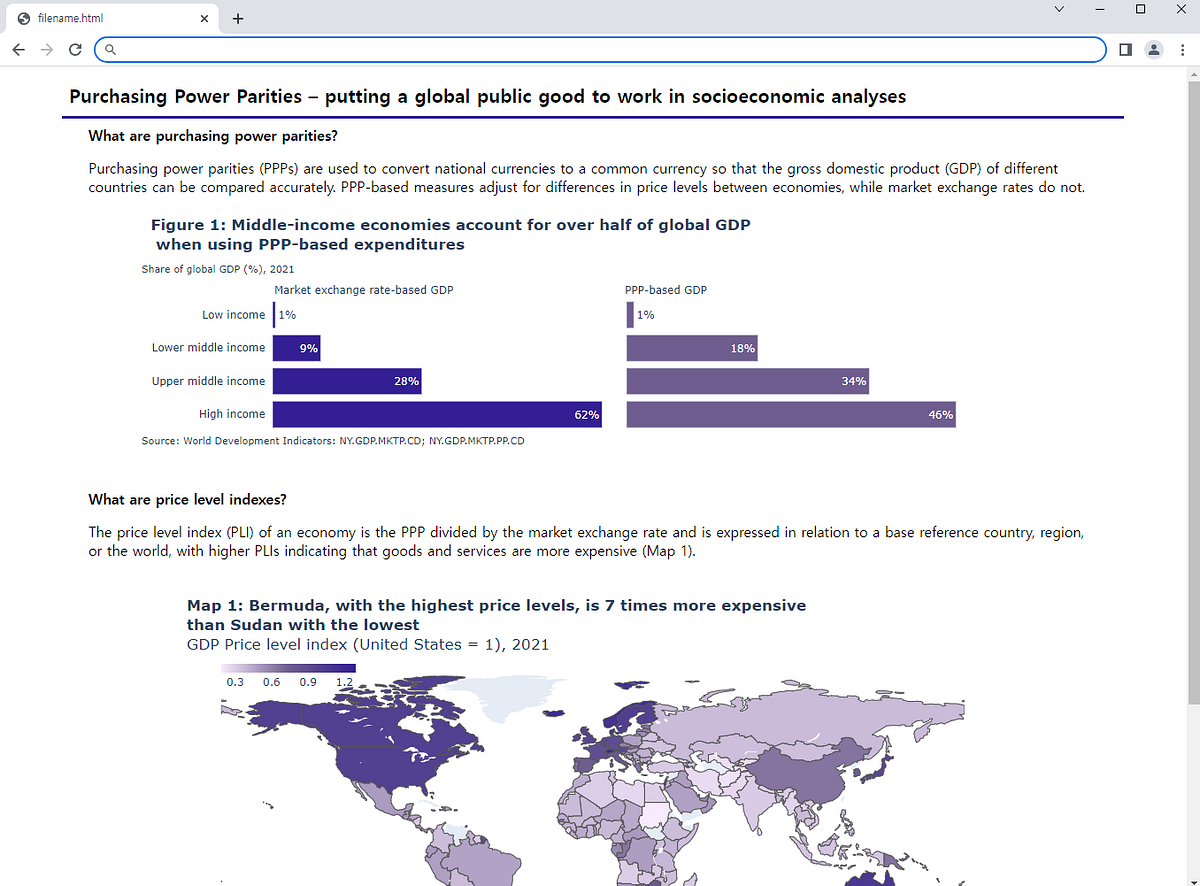Viewport: 1200px width, 886px height.
Task: Close the filename.html tab
Action: (204, 17)
